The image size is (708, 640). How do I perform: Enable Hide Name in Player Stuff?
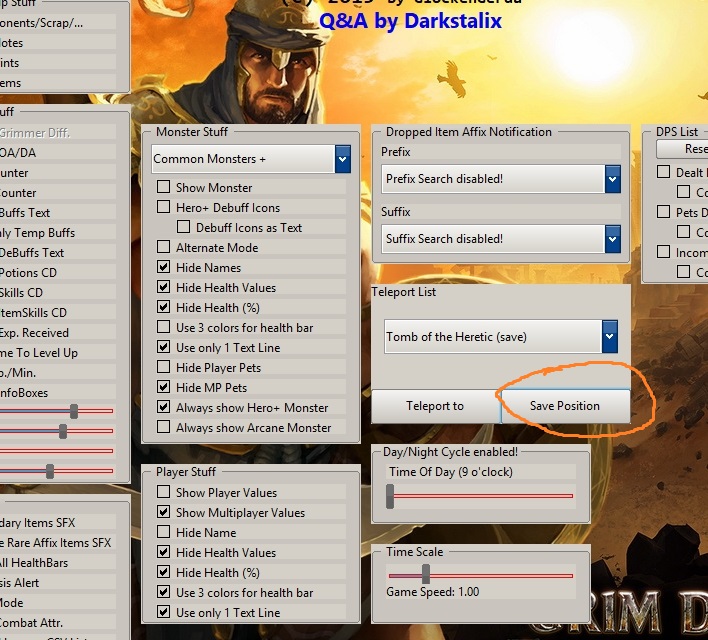(163, 532)
